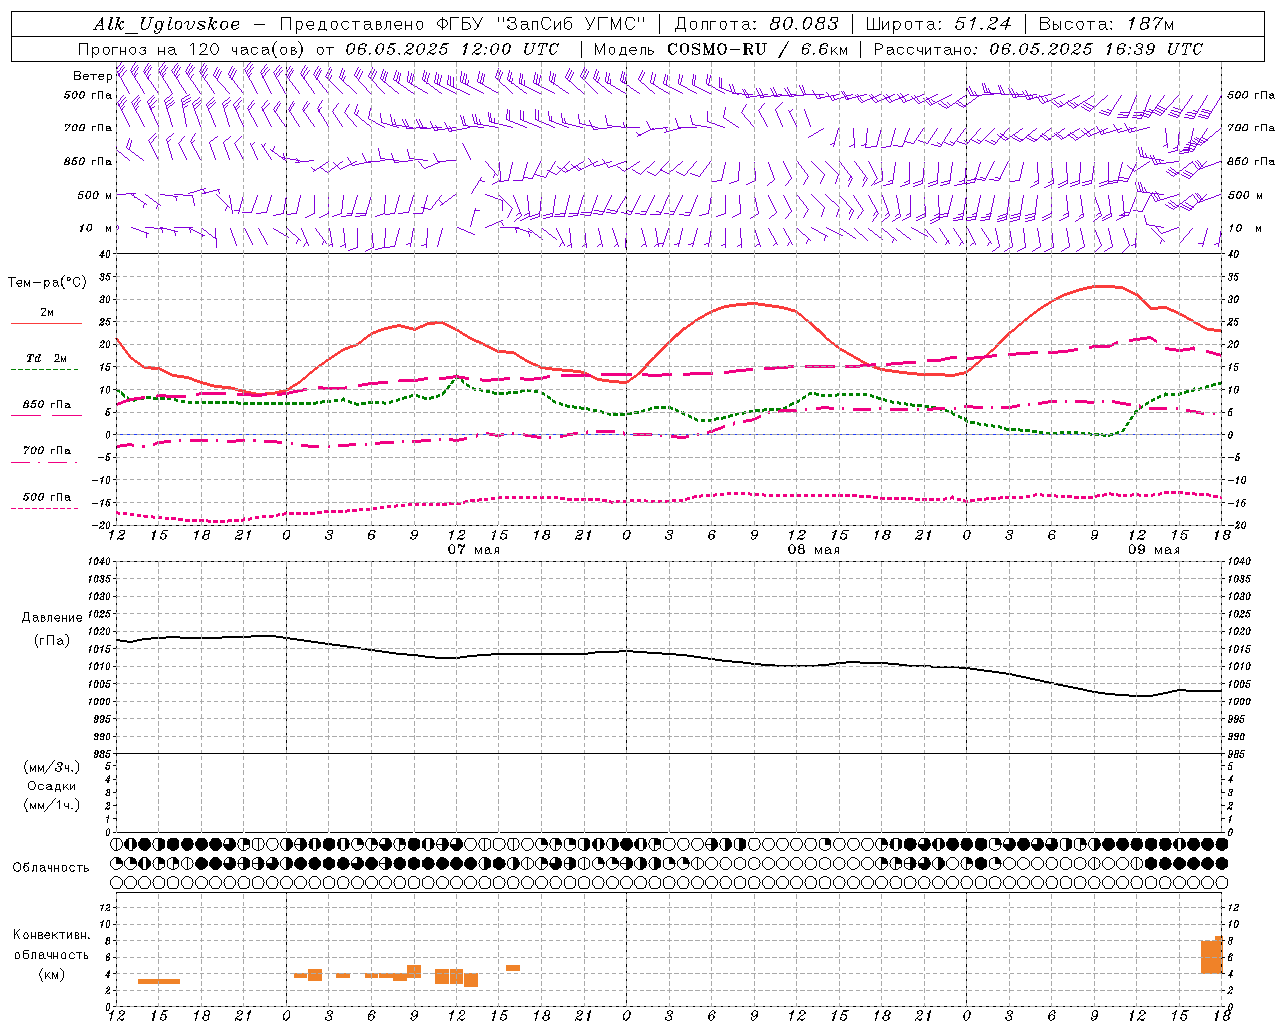Click the 10 м wind level label on left
The height and width of the screenshot is (1024, 1280).
[94, 229]
